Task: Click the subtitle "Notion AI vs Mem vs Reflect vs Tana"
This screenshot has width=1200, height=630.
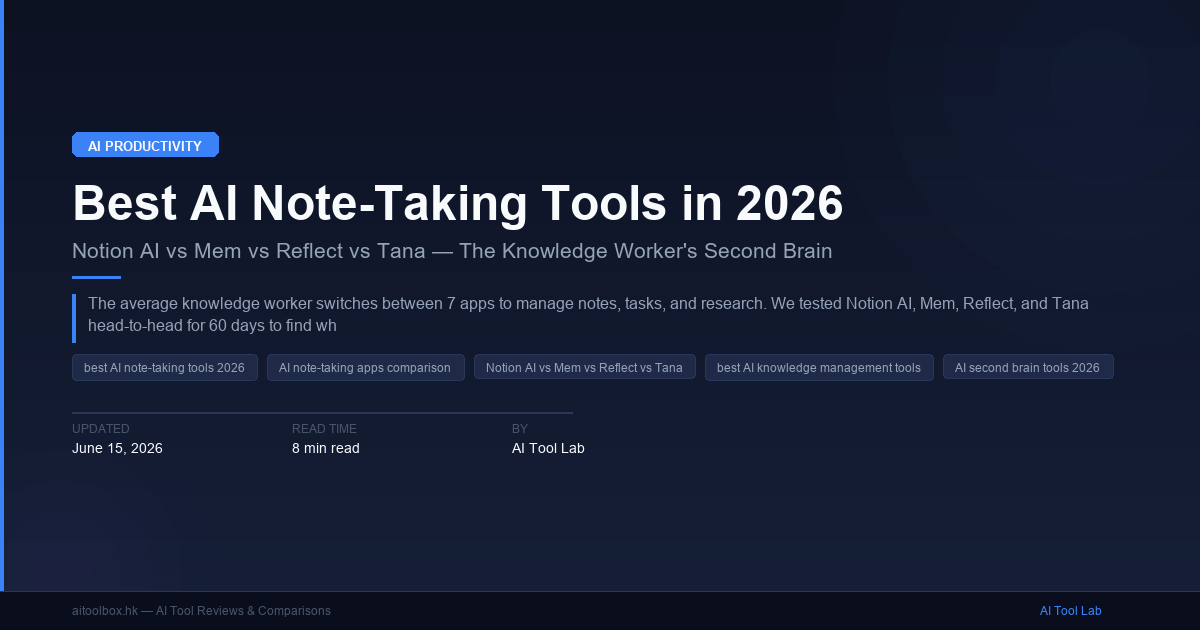Action: click(248, 250)
